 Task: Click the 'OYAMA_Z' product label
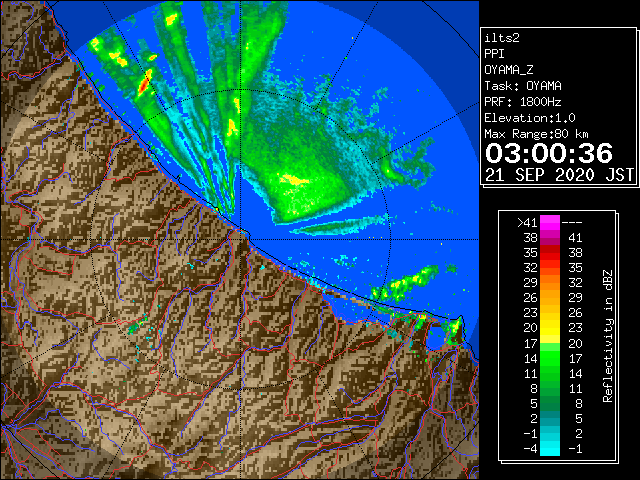[x=509, y=70]
